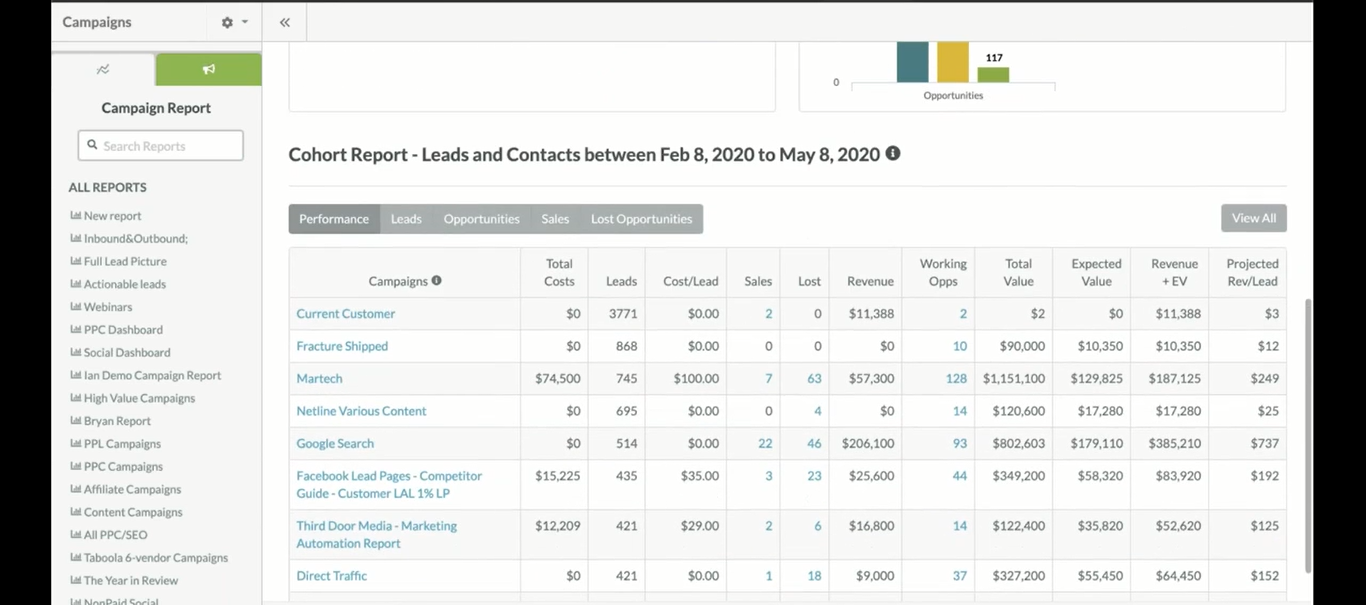Select the green megaphone campaigns tab
Image resolution: width=1366 pixels, height=605 pixels.
click(x=208, y=69)
